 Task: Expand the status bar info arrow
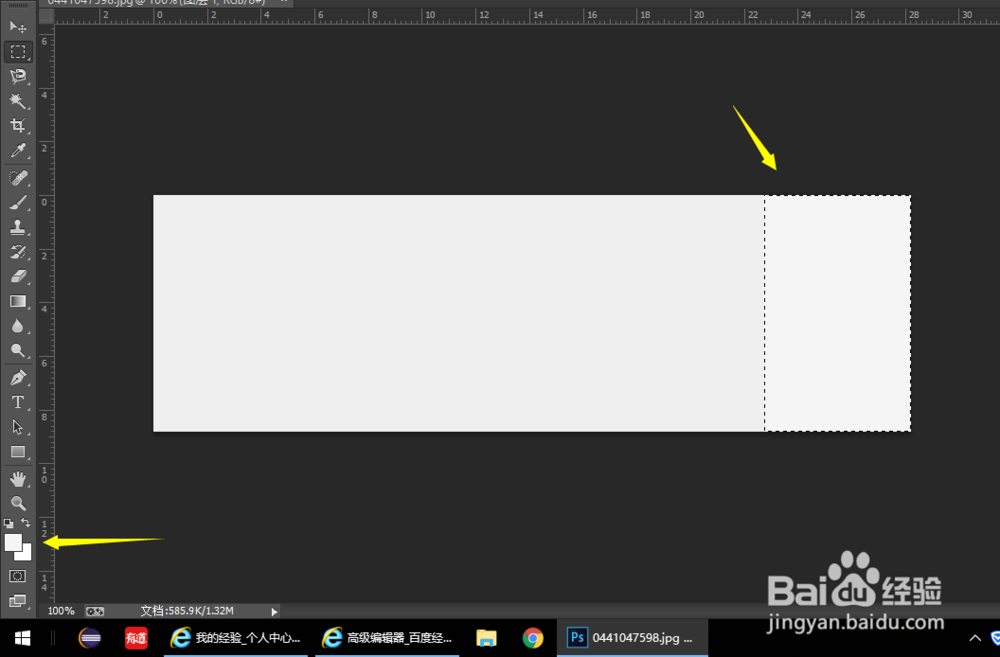274,612
